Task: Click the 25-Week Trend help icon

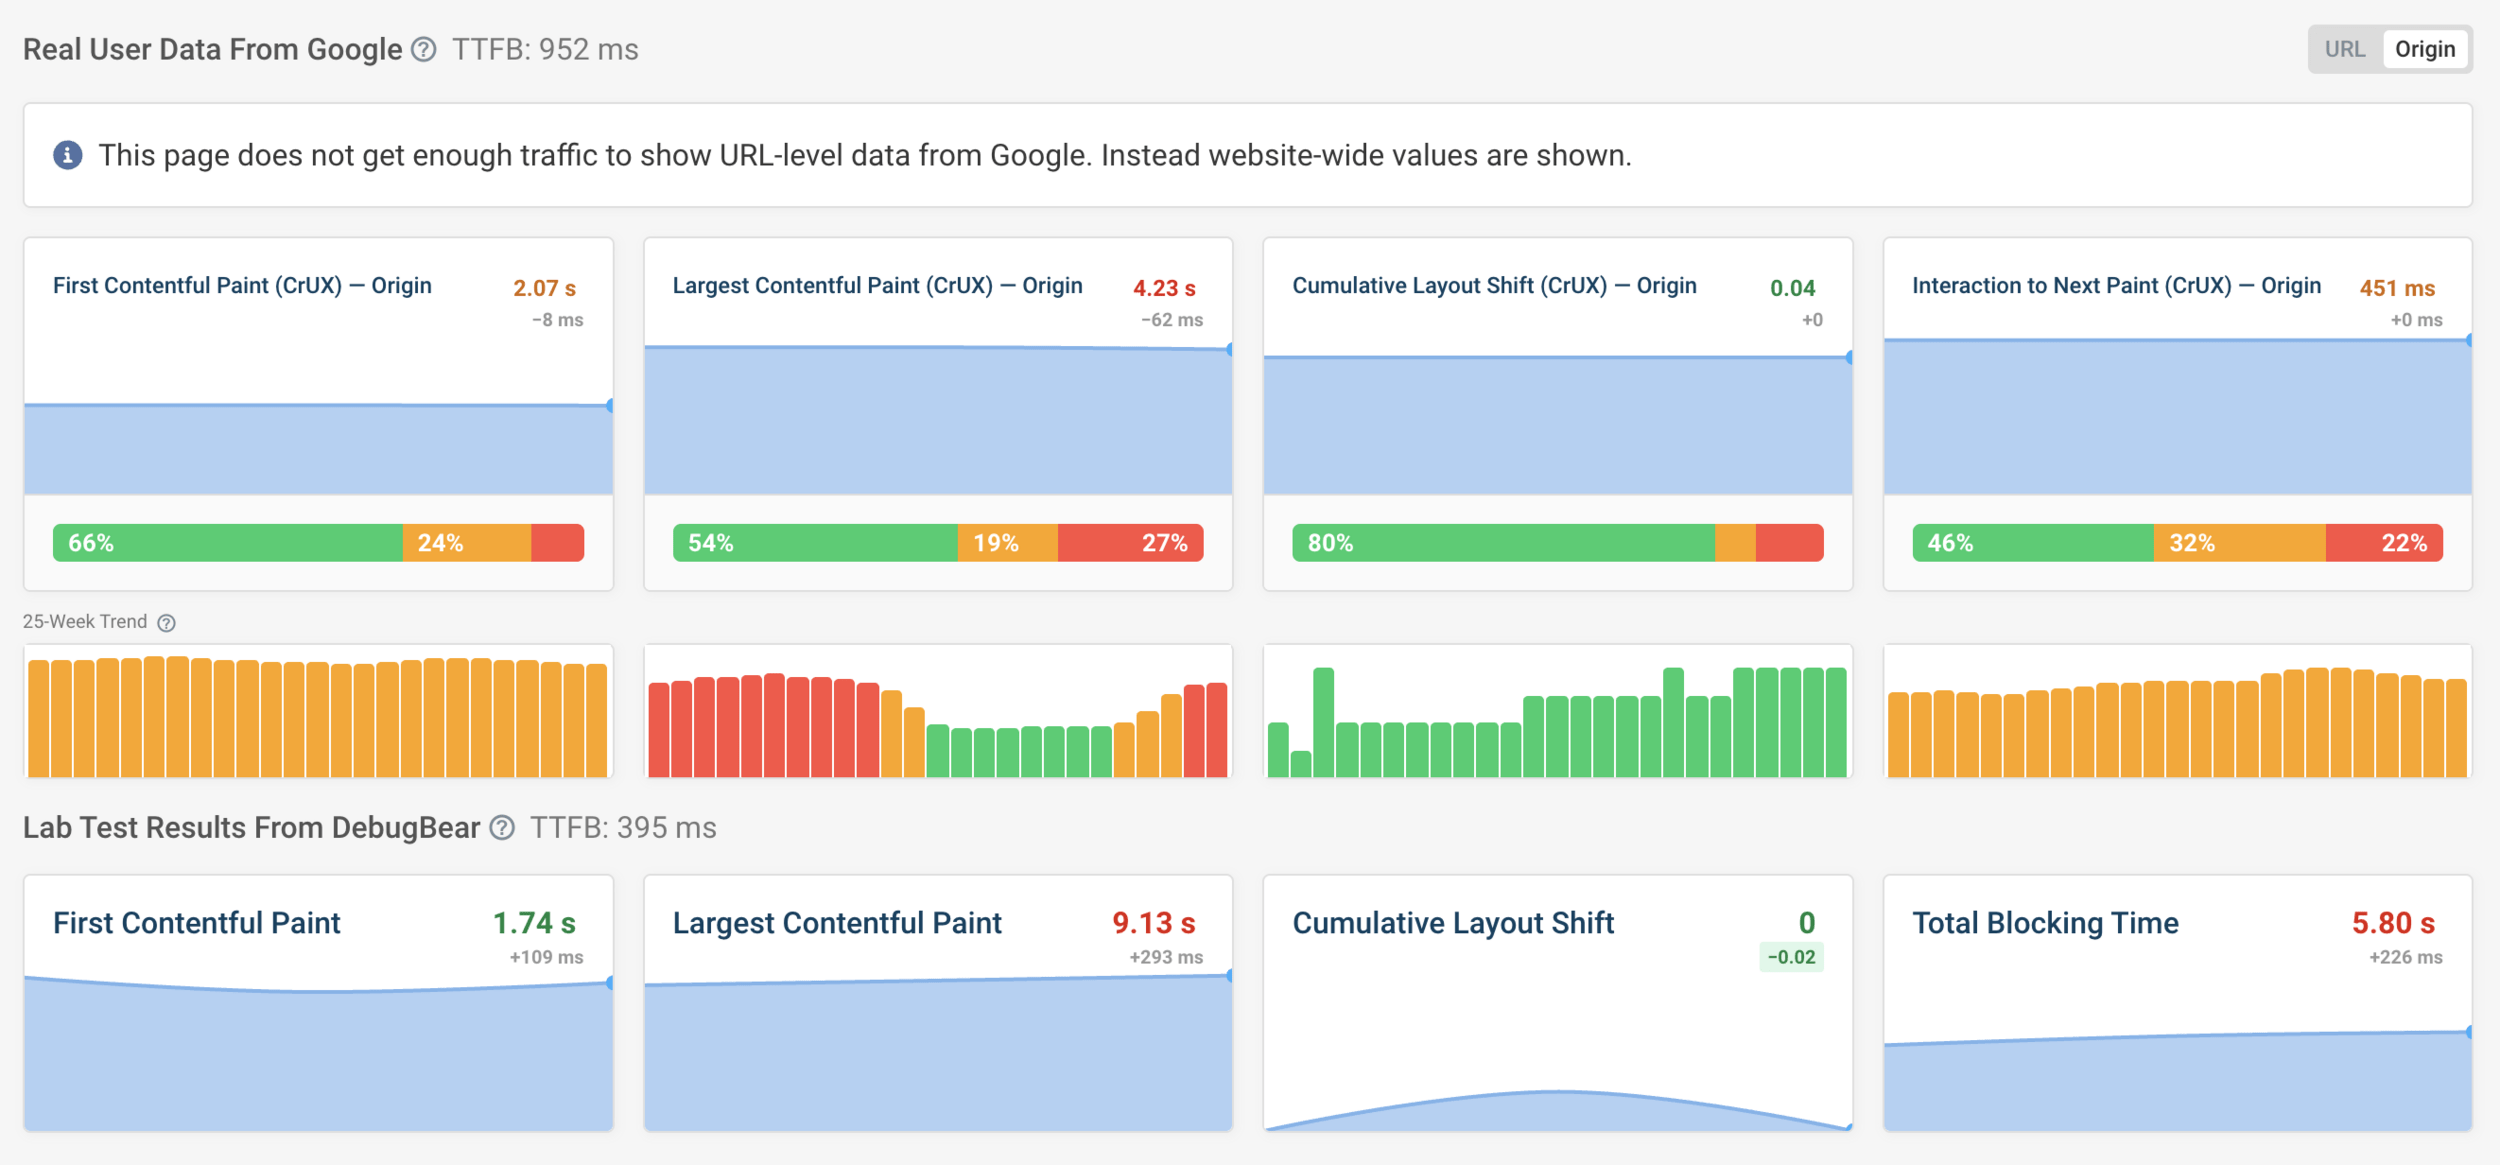Action: pos(167,623)
